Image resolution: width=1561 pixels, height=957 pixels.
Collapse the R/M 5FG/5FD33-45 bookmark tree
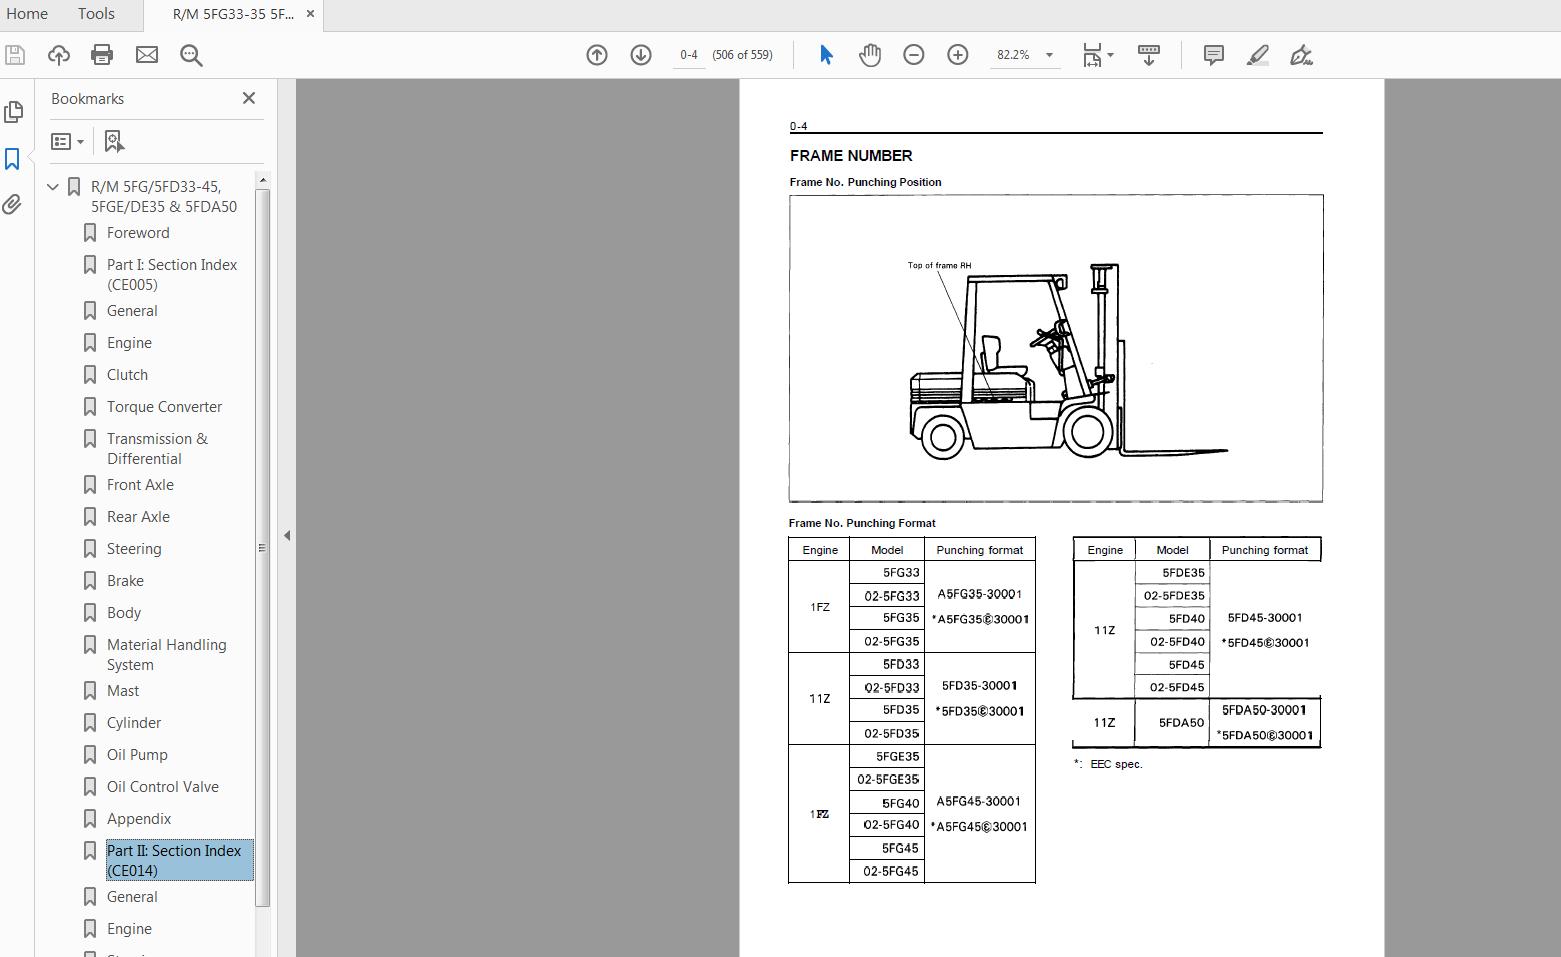pos(52,186)
